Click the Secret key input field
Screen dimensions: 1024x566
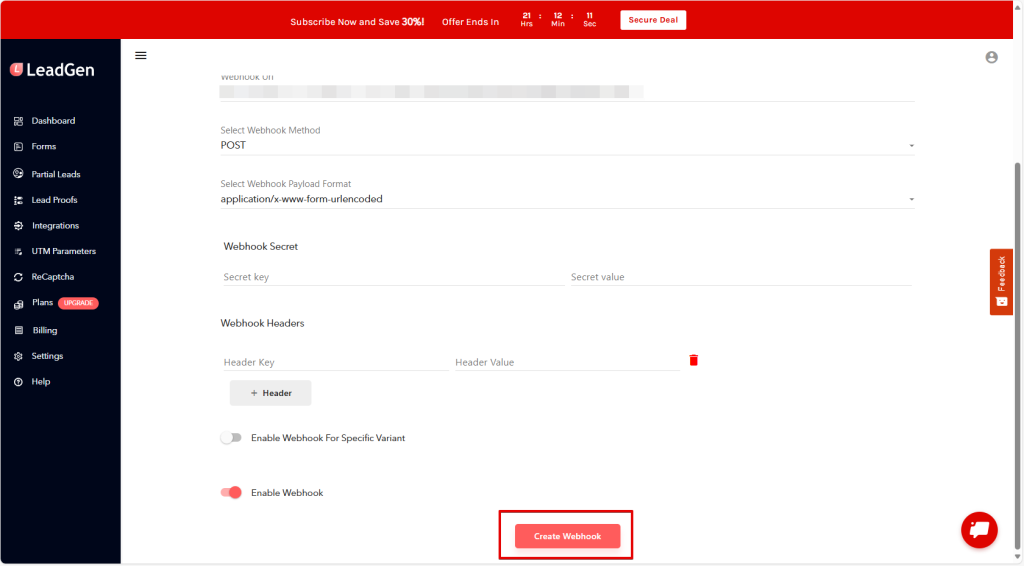tap(392, 277)
